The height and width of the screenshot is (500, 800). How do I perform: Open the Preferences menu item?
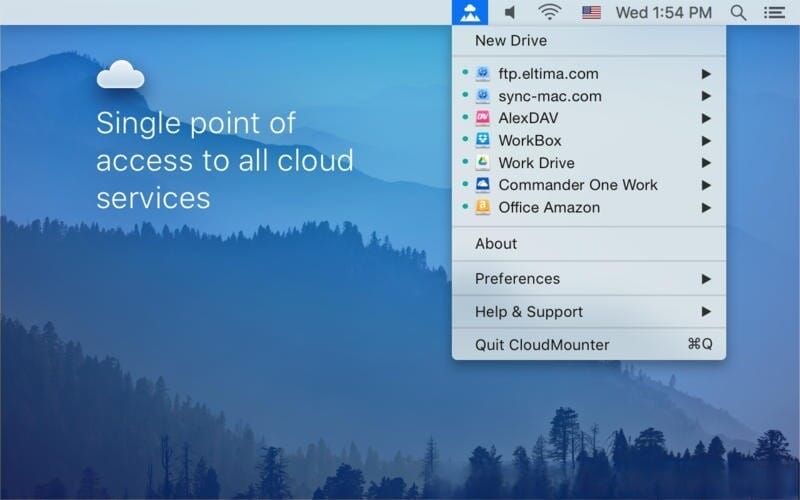coord(589,279)
